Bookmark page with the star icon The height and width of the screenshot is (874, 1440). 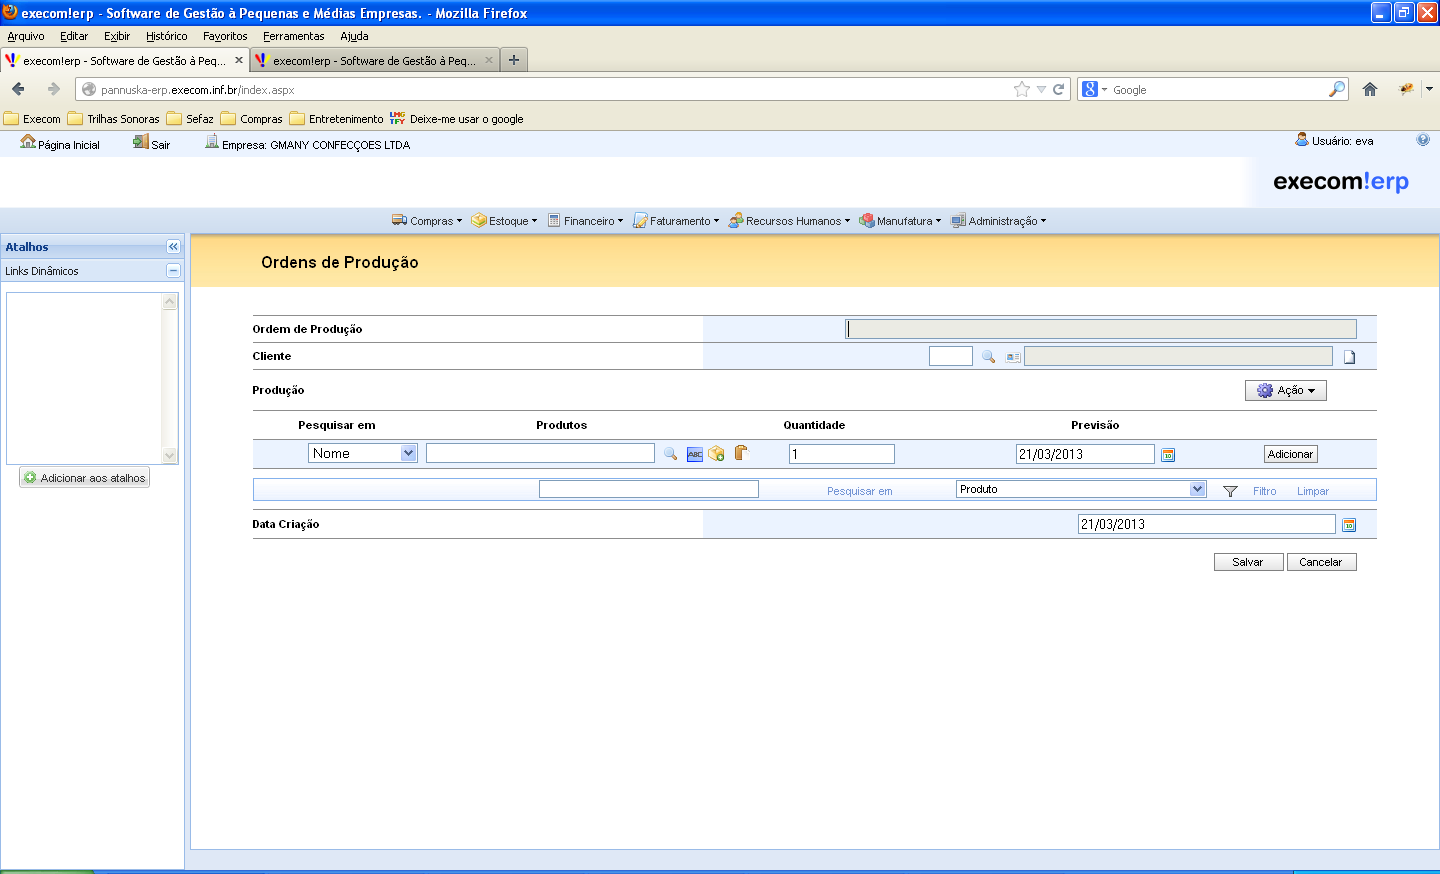coord(1021,89)
